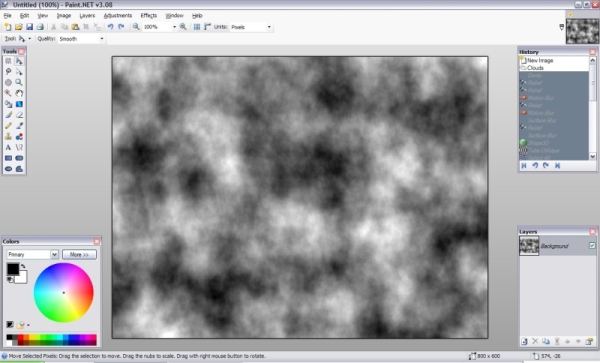Image resolution: width=600 pixels, height=363 pixels.
Task: Toggle Background layer visibility checkbox
Action: coord(592,246)
